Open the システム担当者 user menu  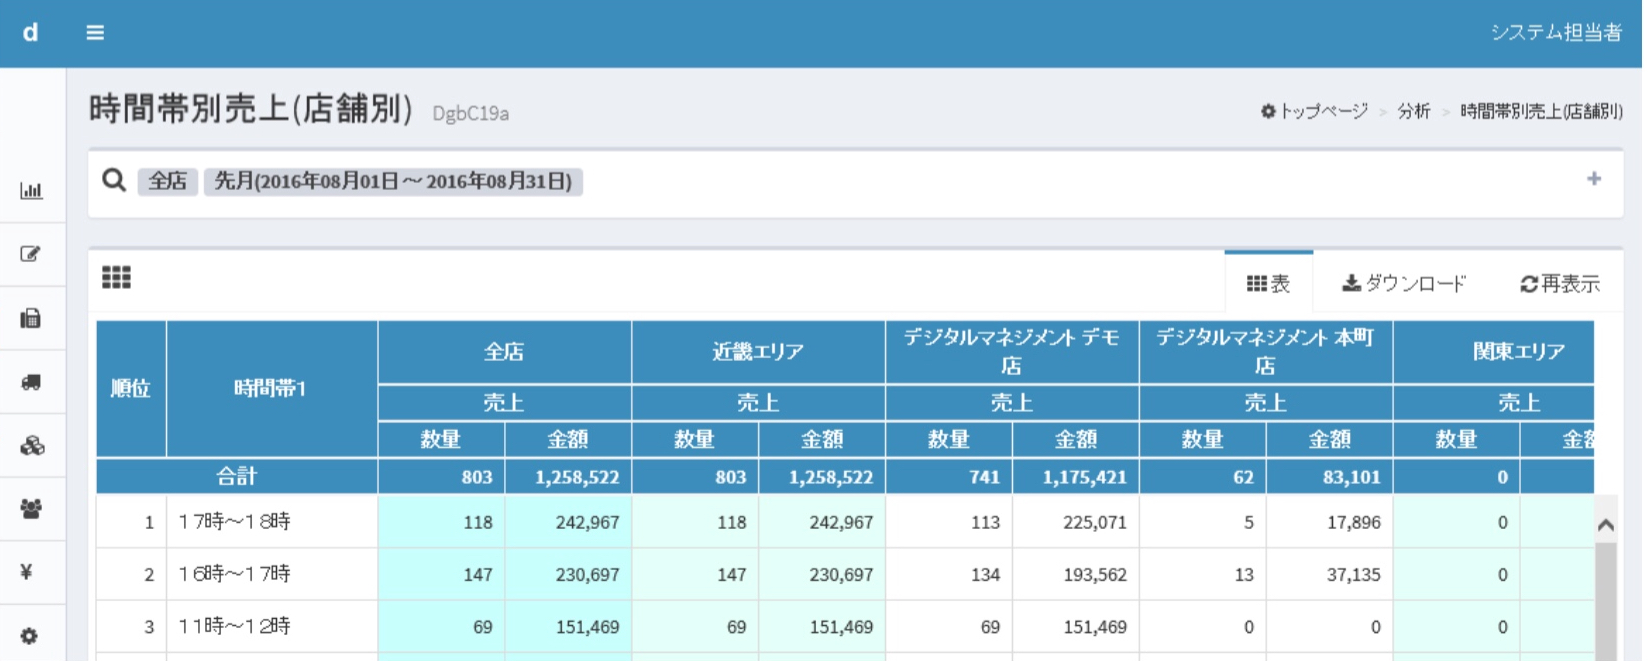pos(1556,33)
